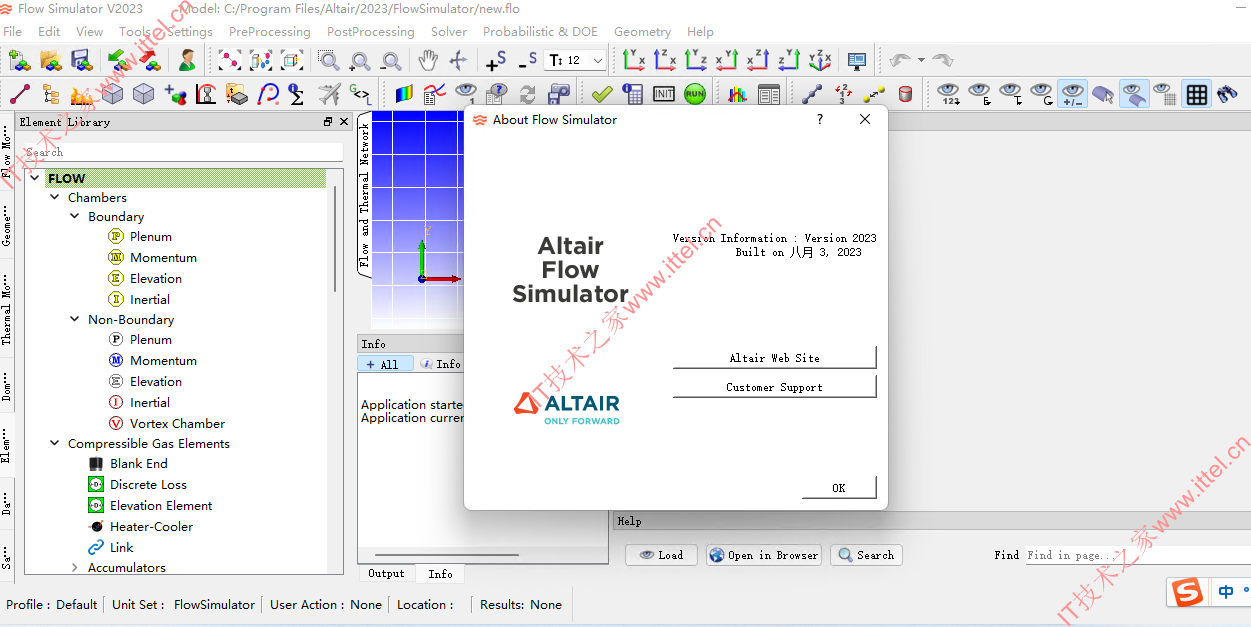Click the Load button in Help
This screenshot has width=1251, height=627.
click(661, 555)
